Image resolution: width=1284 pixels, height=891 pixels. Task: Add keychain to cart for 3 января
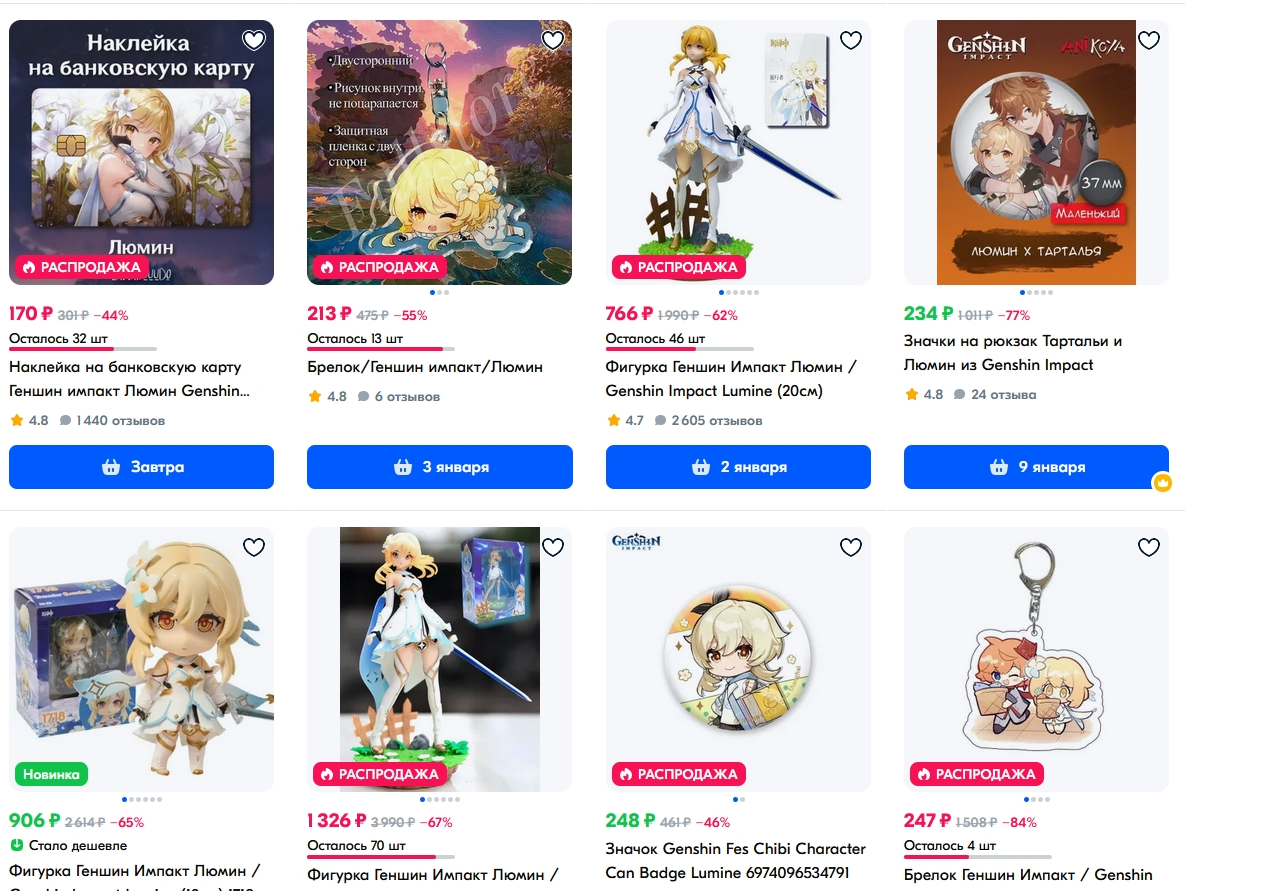pos(440,467)
